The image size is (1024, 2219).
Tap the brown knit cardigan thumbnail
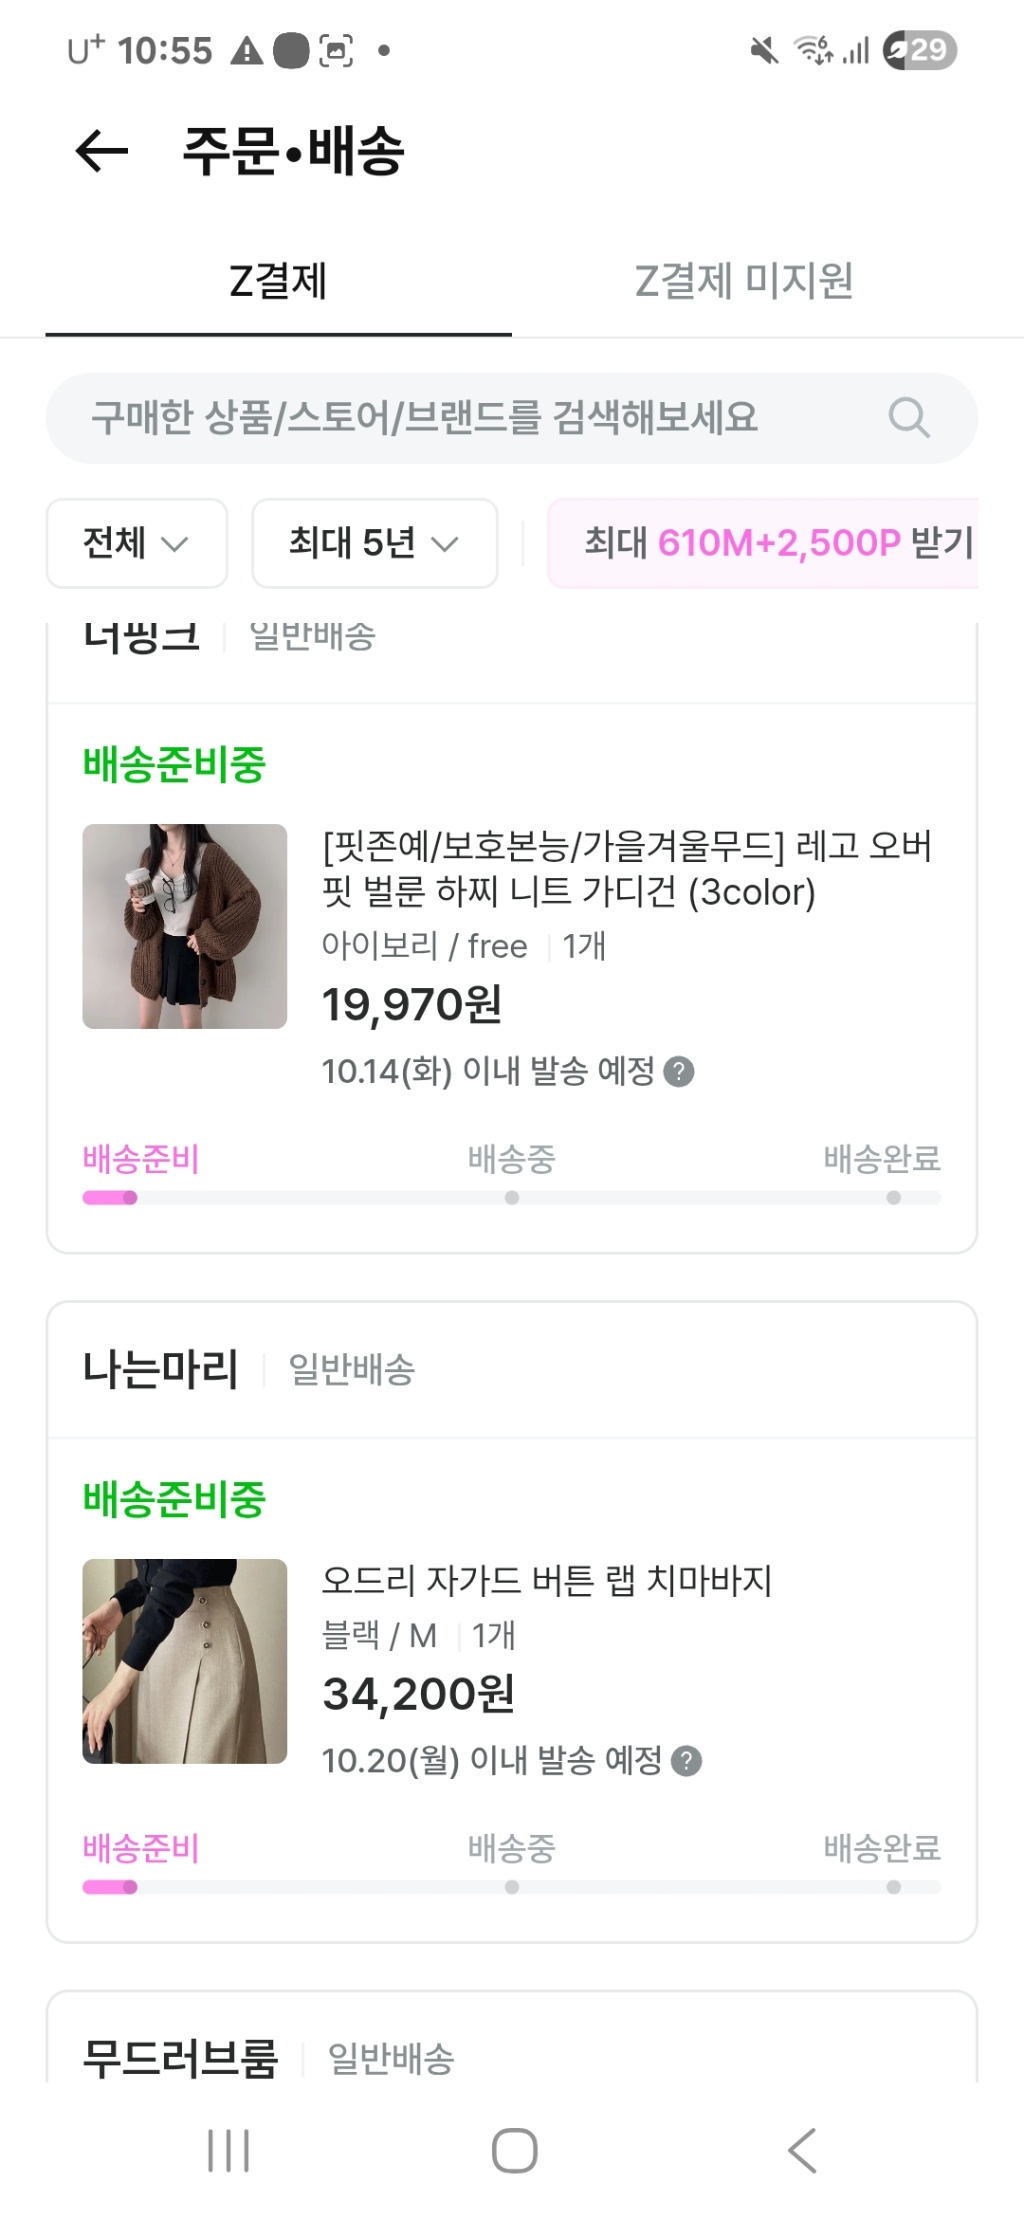pyautogui.click(x=185, y=926)
